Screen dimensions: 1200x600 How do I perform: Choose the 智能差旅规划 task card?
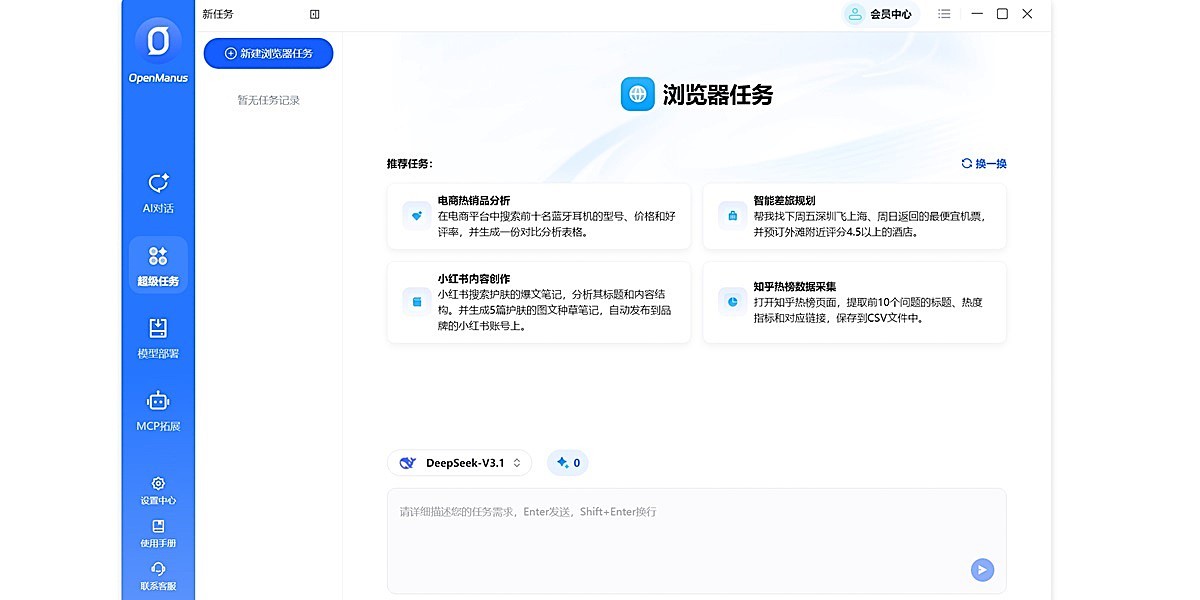pyautogui.click(x=854, y=216)
